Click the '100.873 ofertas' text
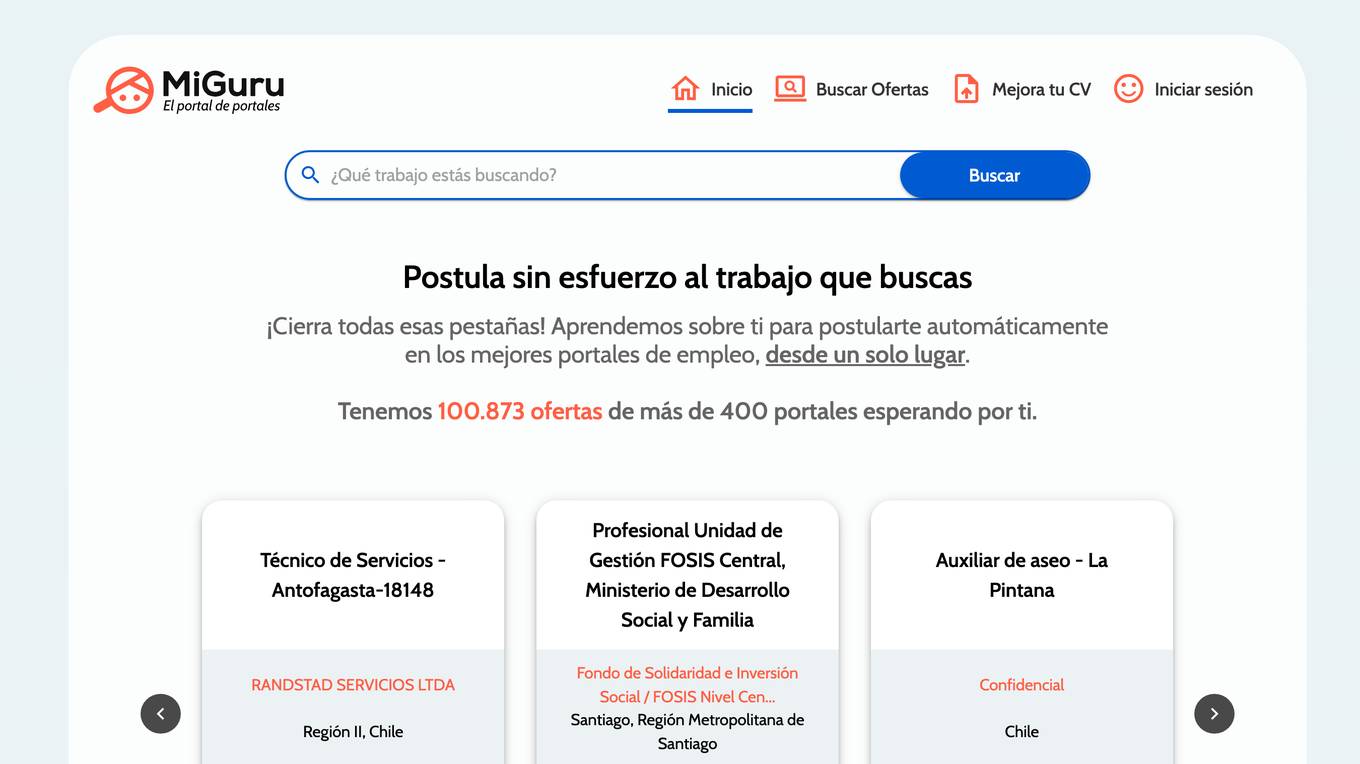The height and width of the screenshot is (764, 1360). (519, 411)
